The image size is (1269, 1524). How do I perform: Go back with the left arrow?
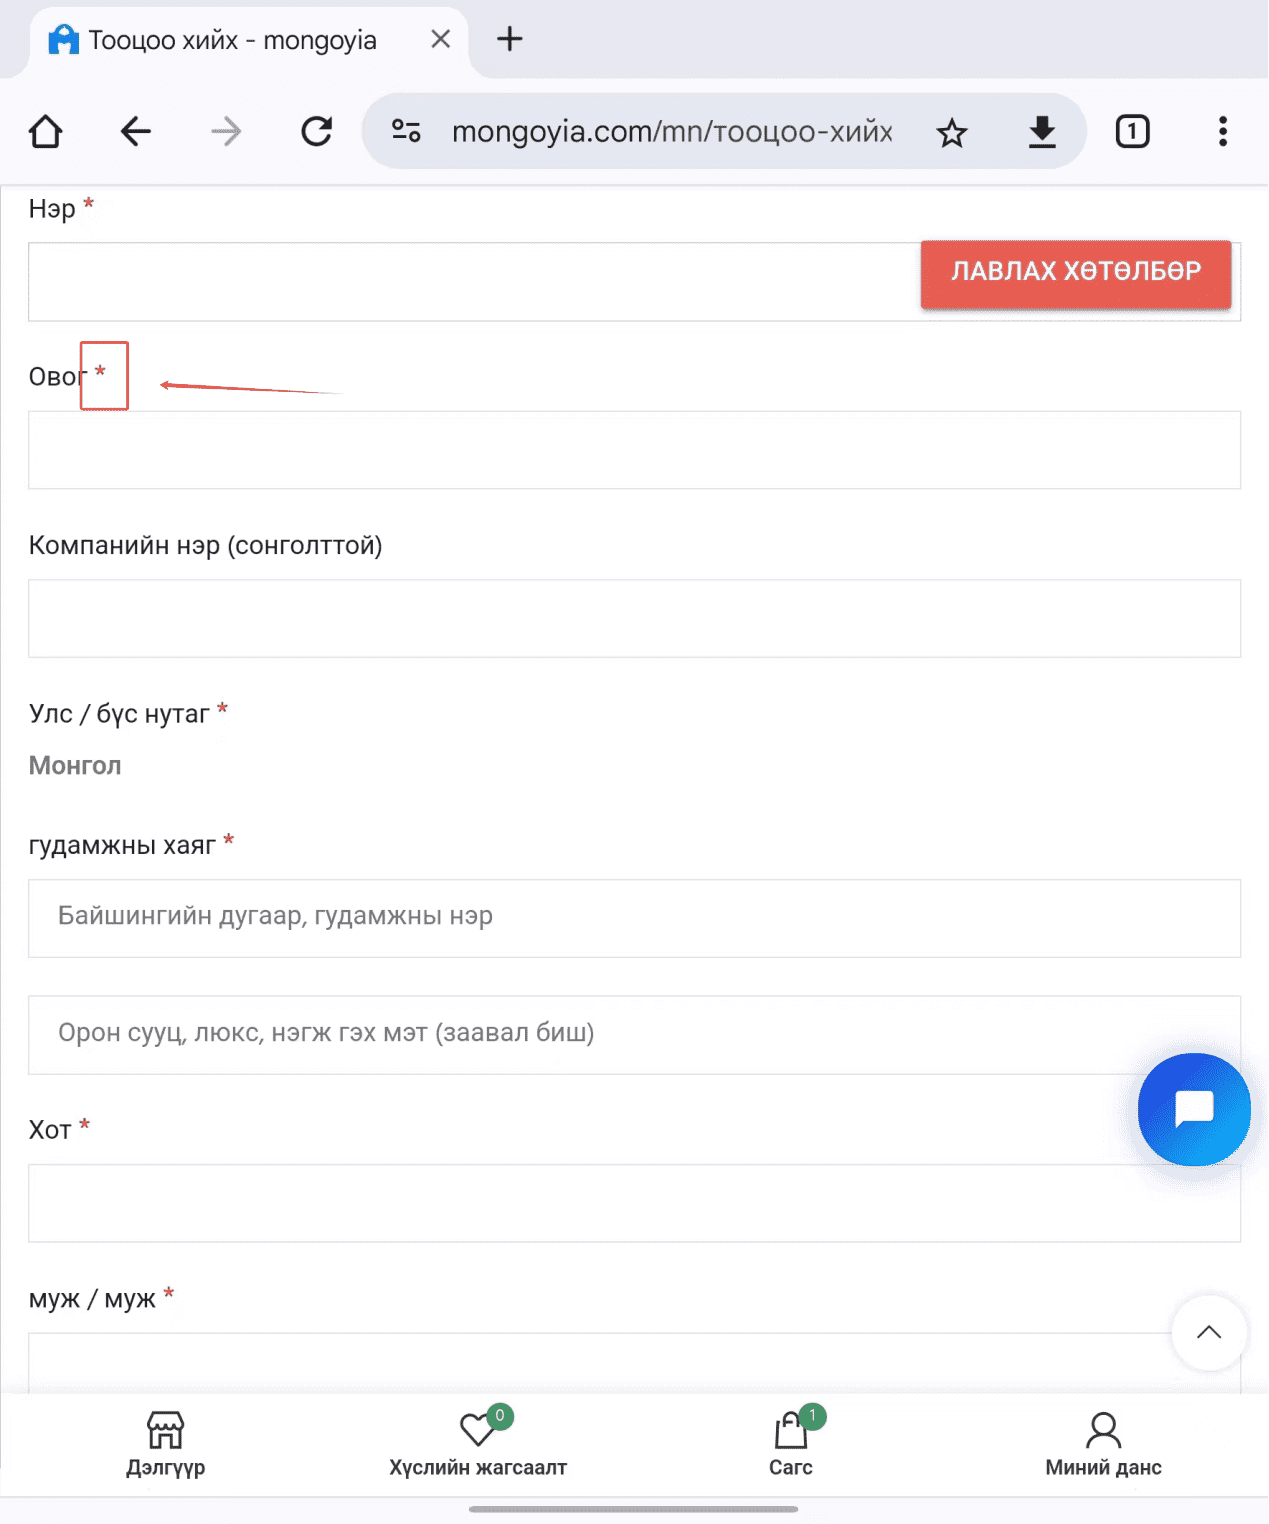136,131
